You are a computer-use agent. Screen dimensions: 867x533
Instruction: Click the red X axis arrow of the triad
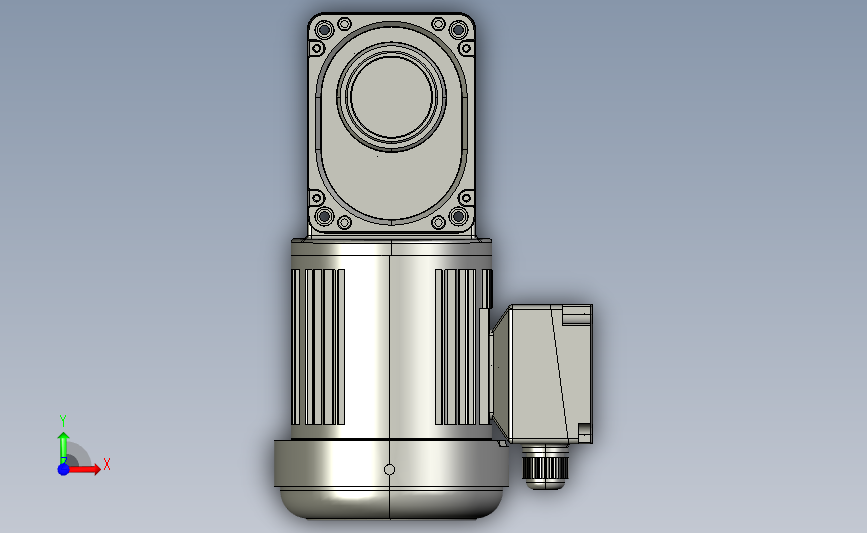pyautogui.click(x=84, y=469)
